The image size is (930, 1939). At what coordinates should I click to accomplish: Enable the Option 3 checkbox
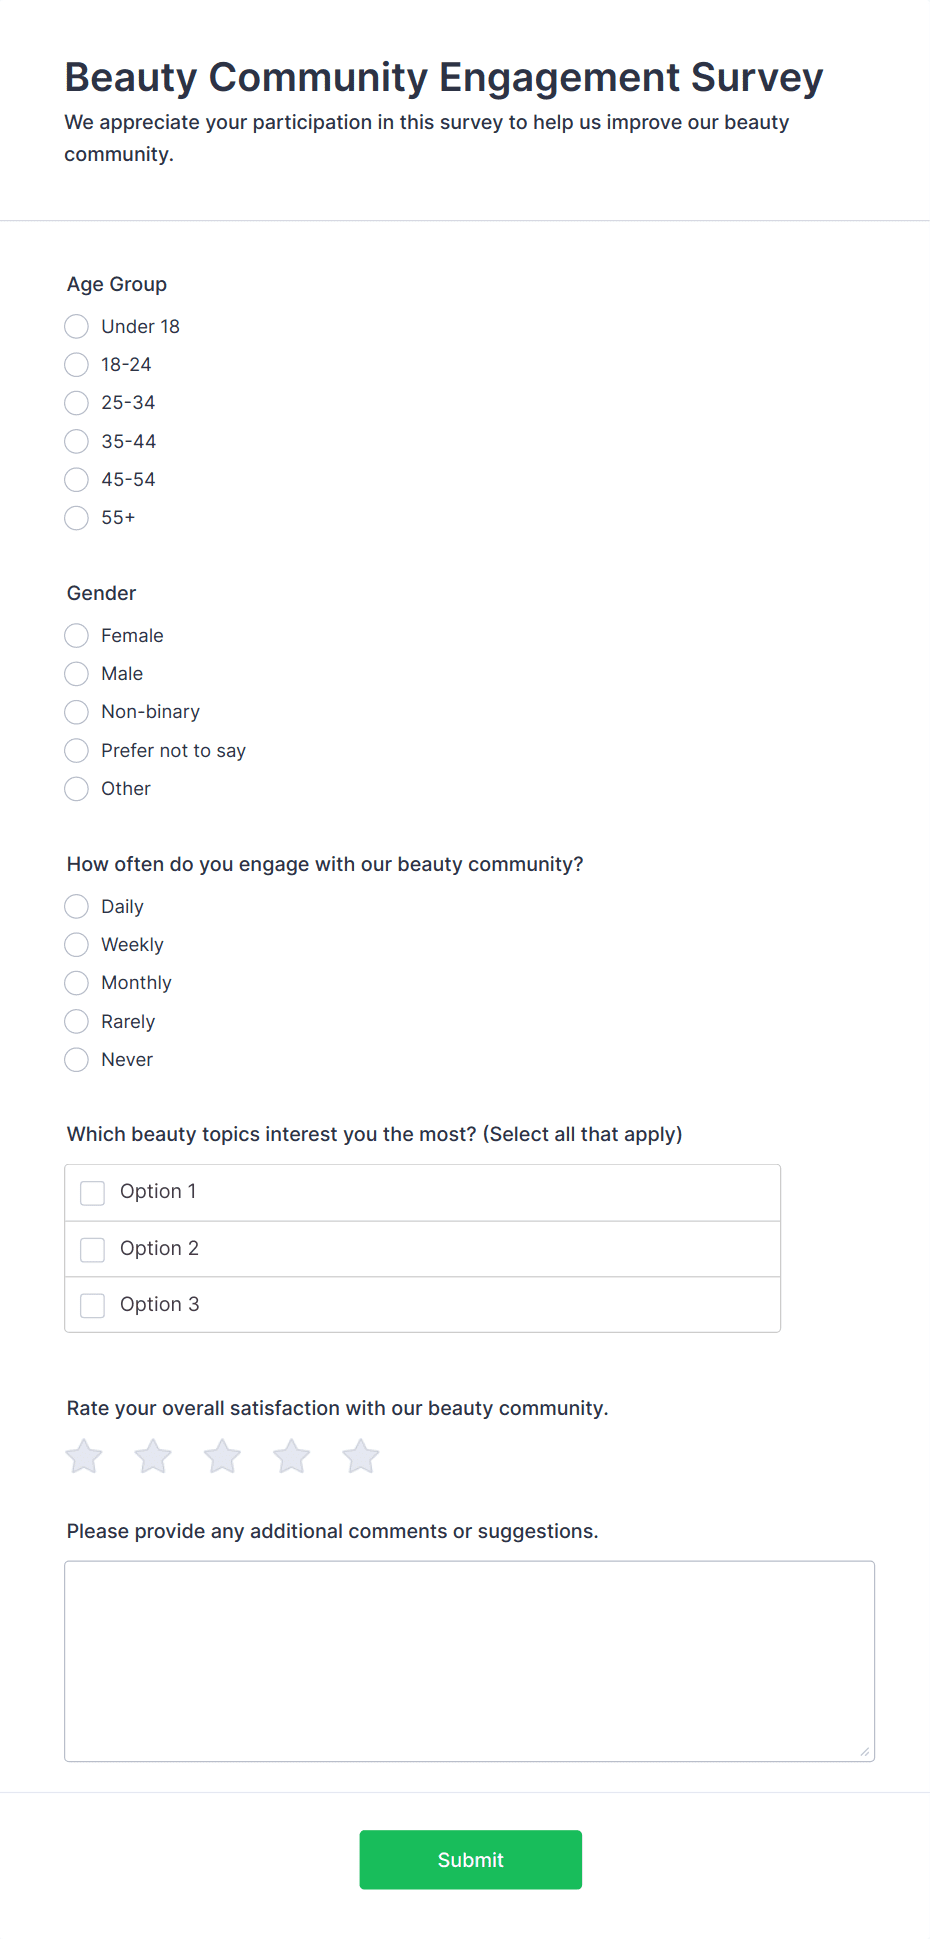pyautogui.click(x=93, y=1305)
